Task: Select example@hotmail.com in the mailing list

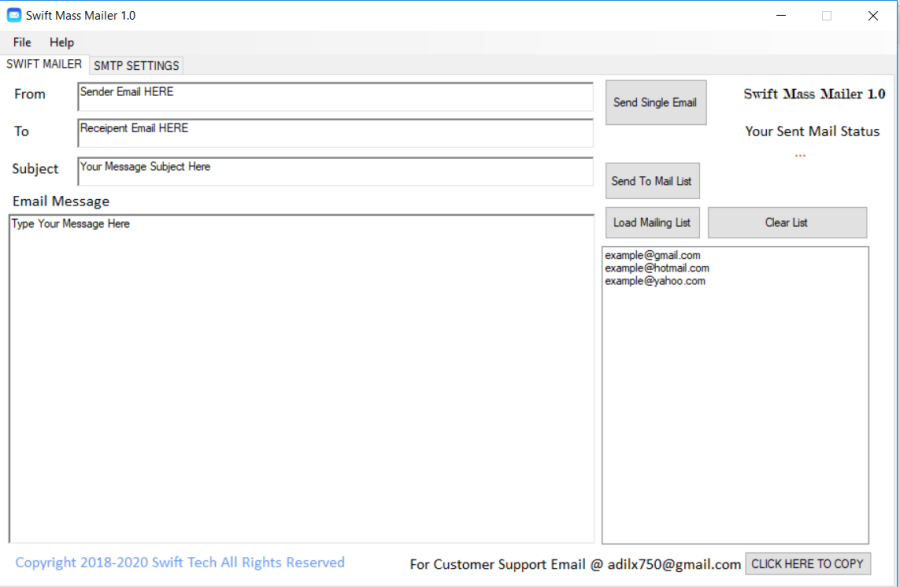Action: pyautogui.click(x=657, y=268)
